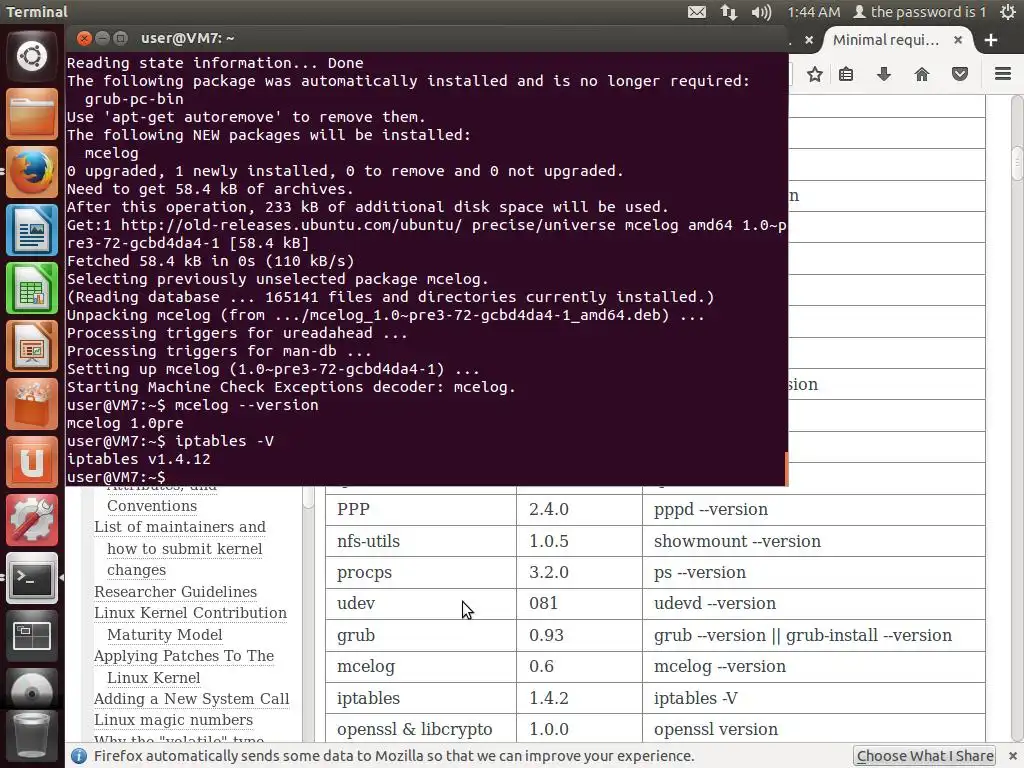Click the terminal window title 'user@VM7: ~'
Viewport: 1024px width, 768px height.
(x=187, y=38)
